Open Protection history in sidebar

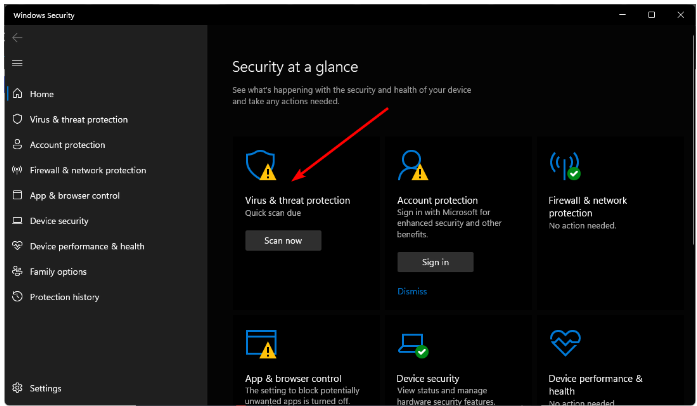64,297
